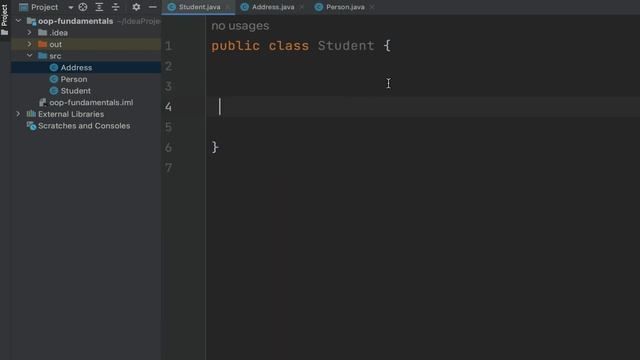Close the Student.java tab
This screenshot has height=360, width=640.
click(228, 7)
